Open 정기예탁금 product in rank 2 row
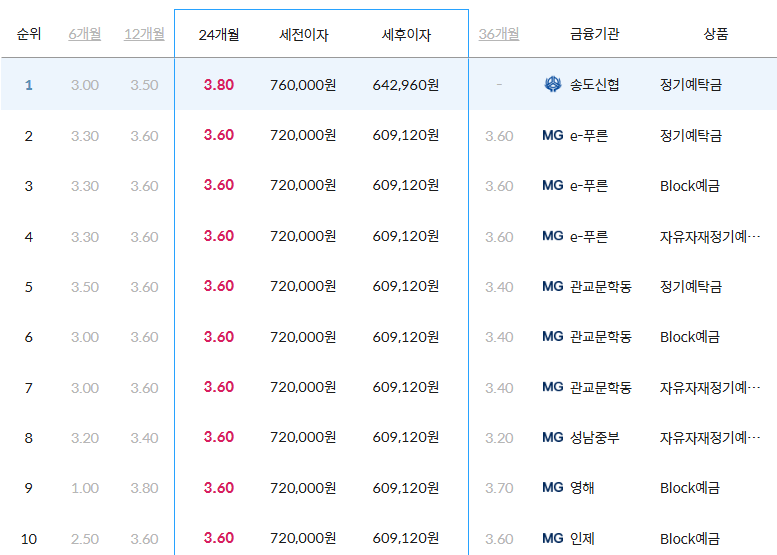Screen dimensions: 777x555 click(691, 135)
